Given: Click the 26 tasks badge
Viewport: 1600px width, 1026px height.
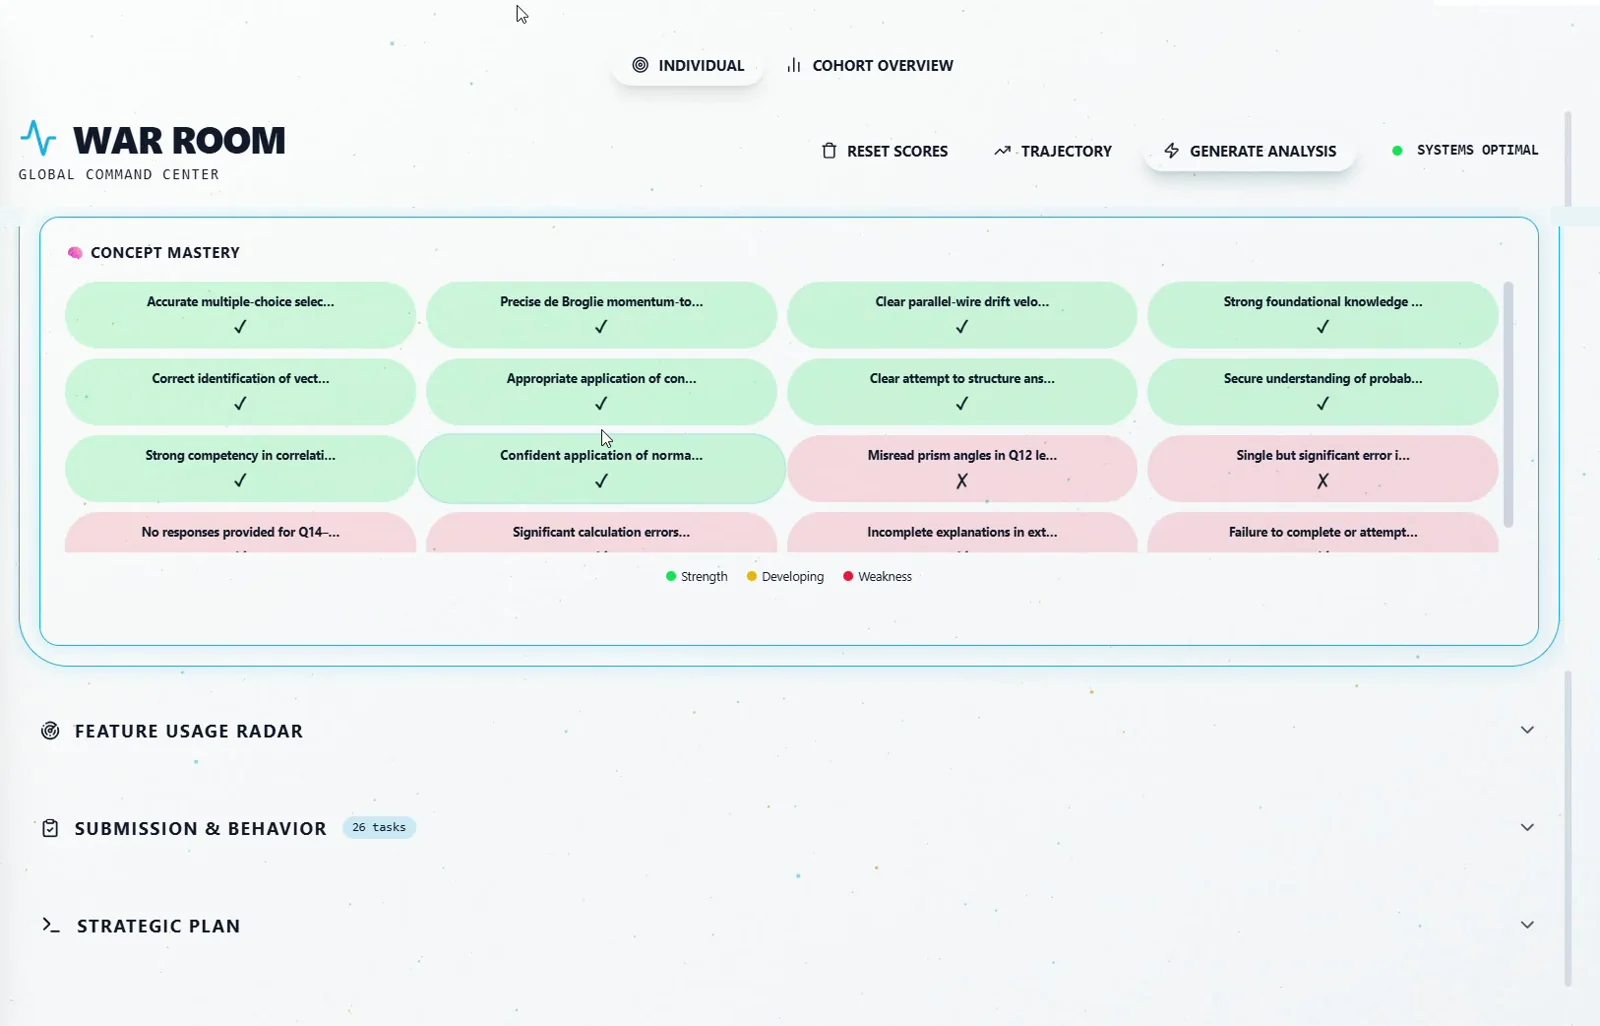Looking at the screenshot, I should point(379,827).
